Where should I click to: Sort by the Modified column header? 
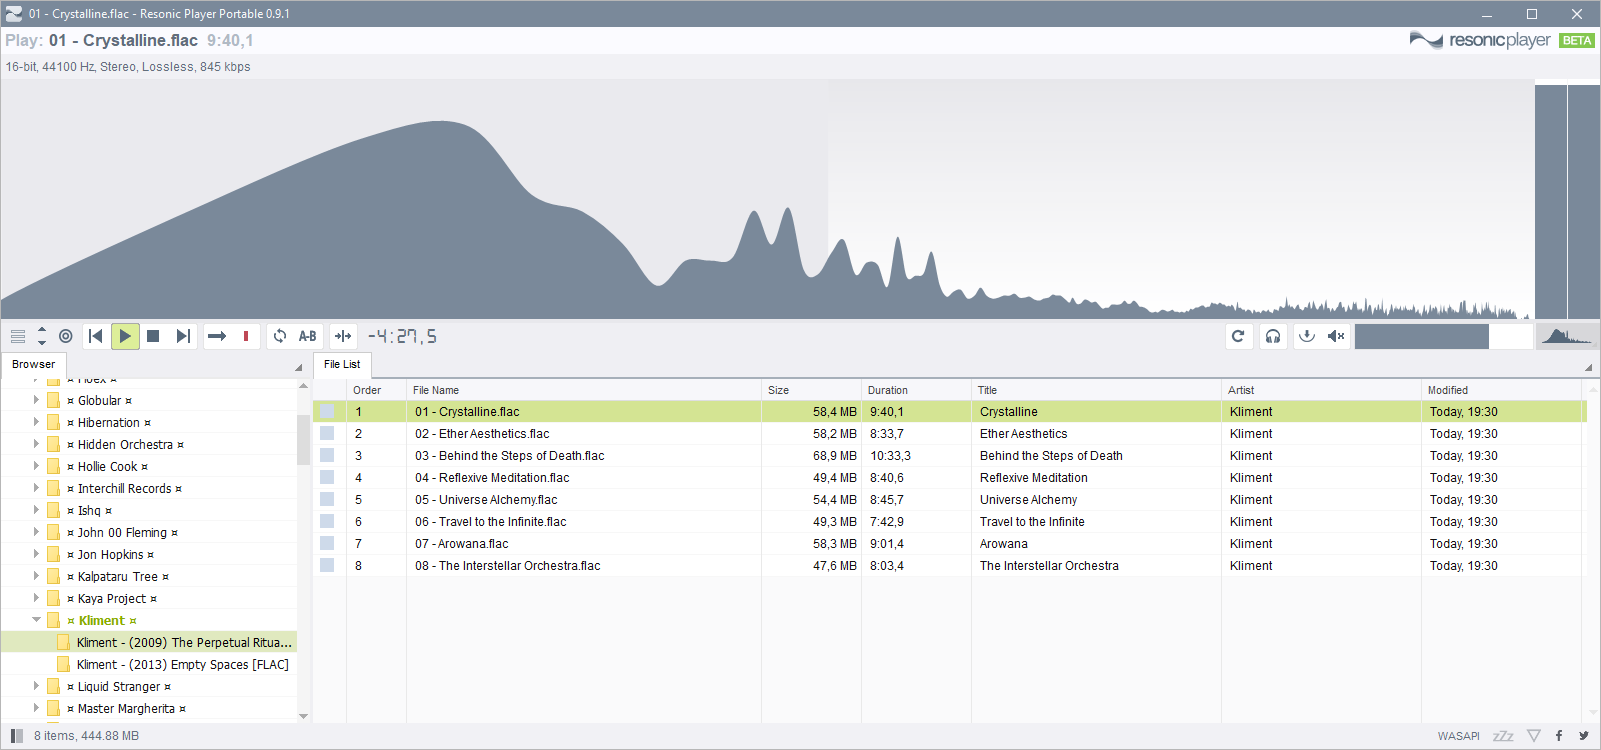pyautogui.click(x=1500, y=390)
